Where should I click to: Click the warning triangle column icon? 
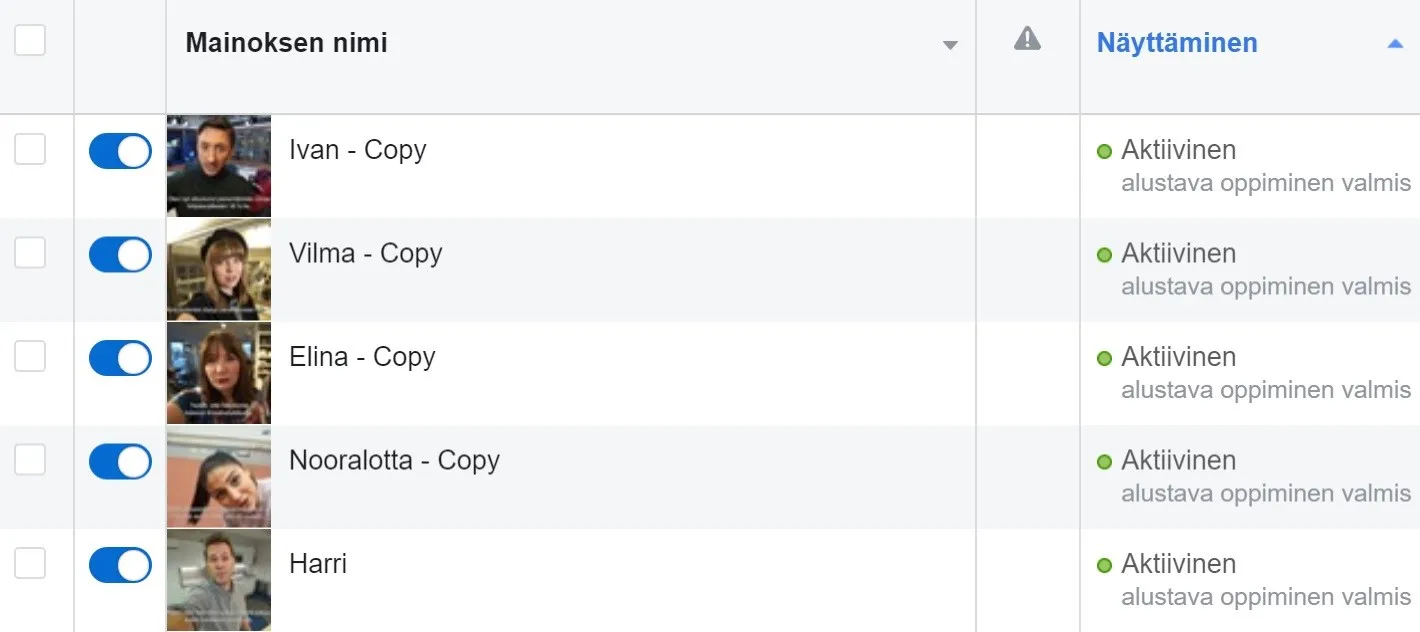click(1027, 39)
